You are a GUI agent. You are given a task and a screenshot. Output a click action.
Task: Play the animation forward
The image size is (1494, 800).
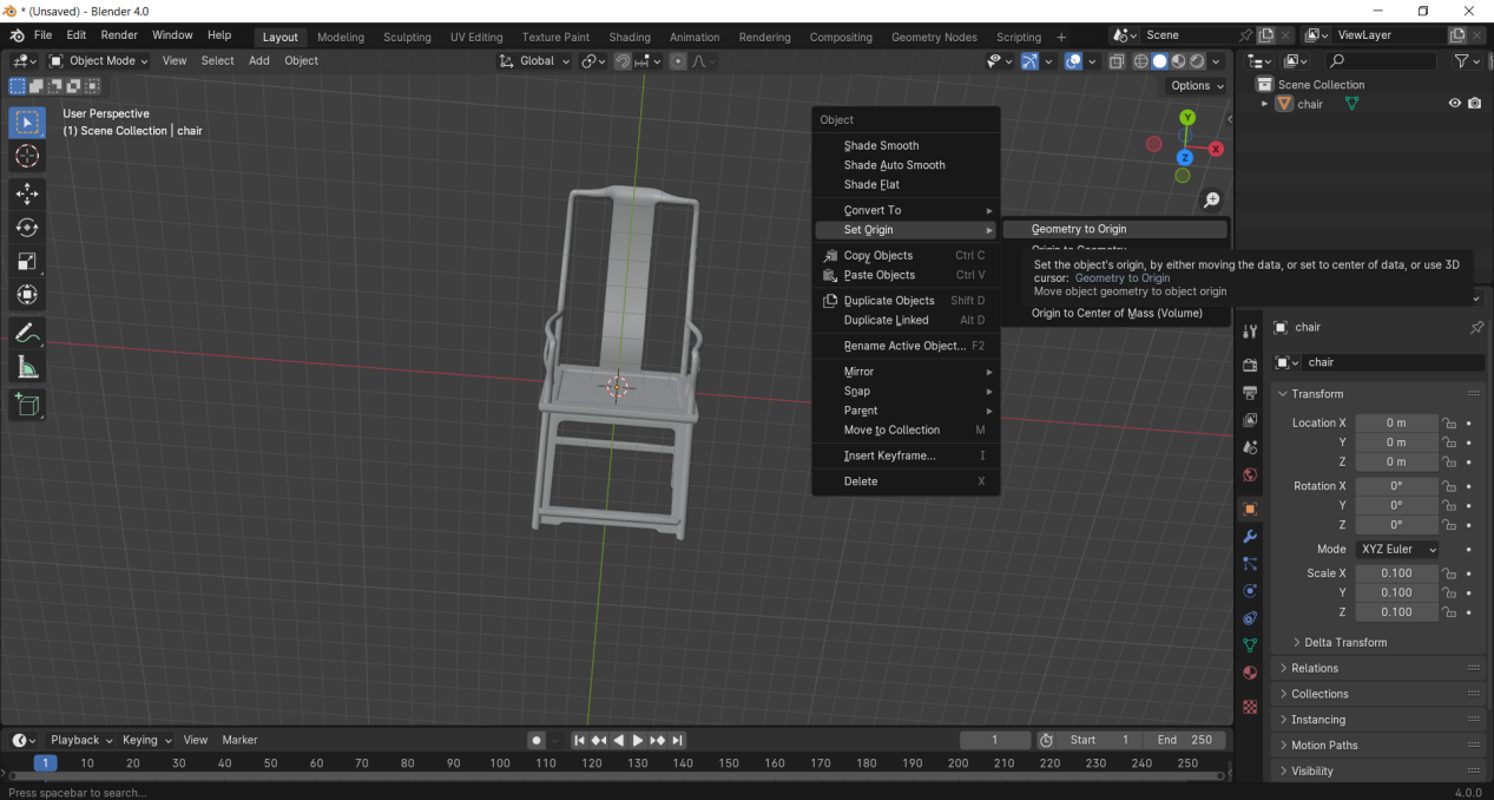637,740
